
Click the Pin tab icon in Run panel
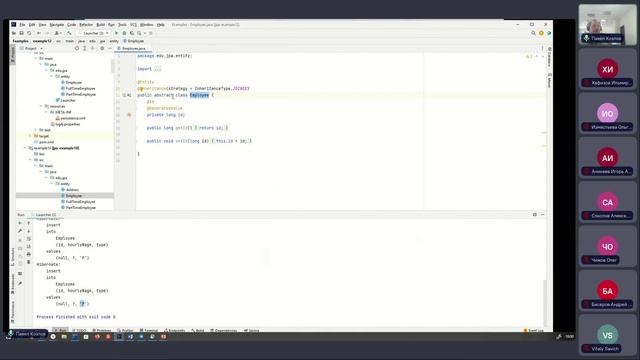20,283
